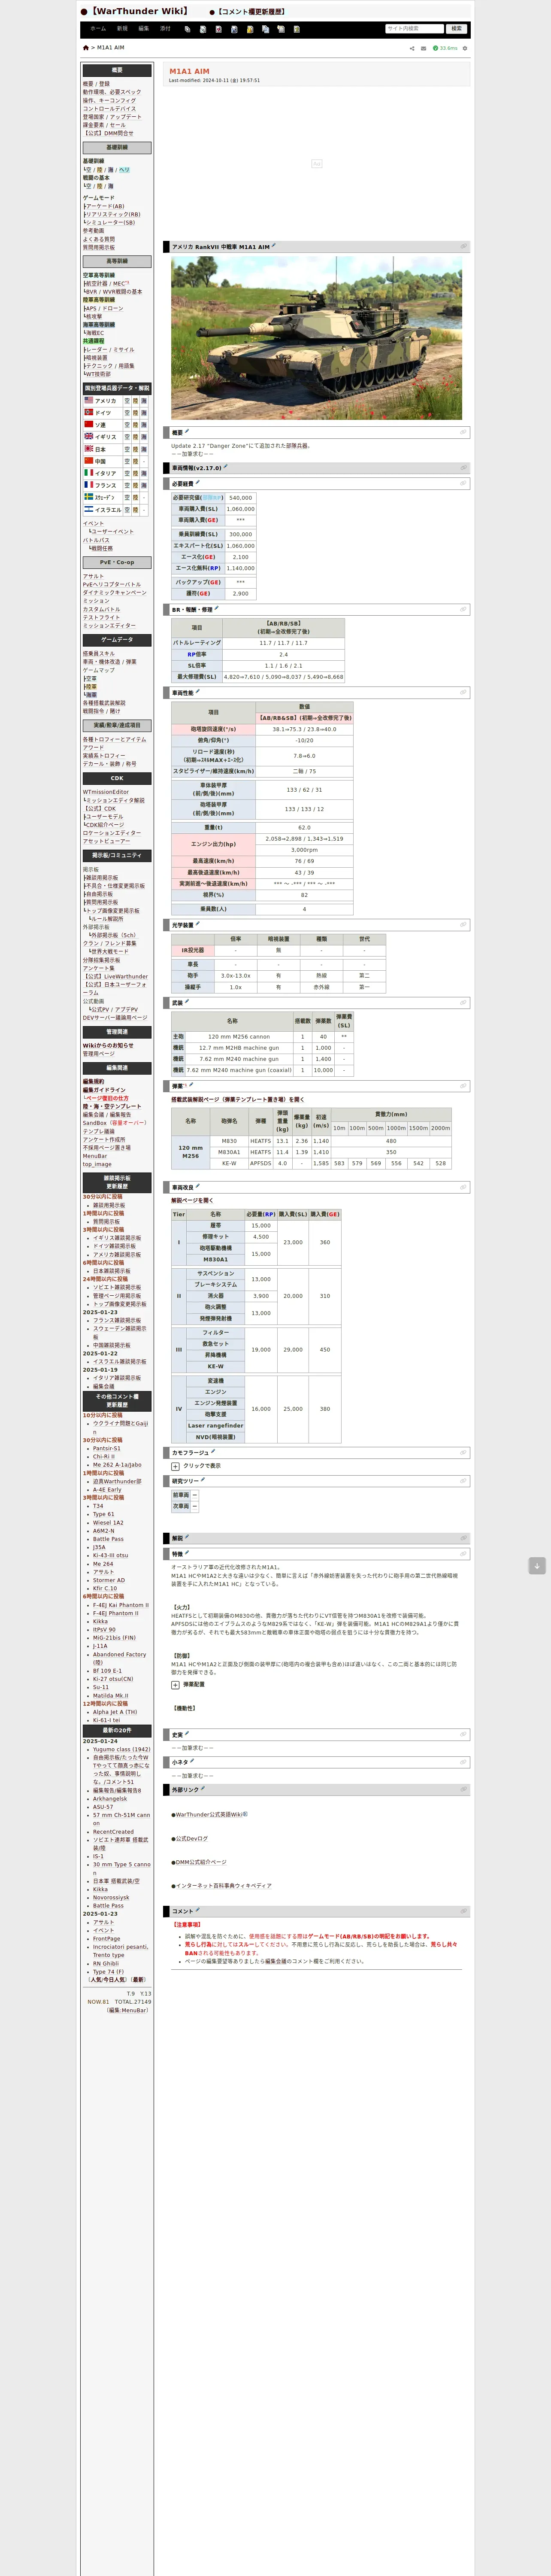Click the pencil icon next to 必要経費
Image resolution: width=551 pixels, height=2576 pixels.
pyautogui.click(x=198, y=483)
